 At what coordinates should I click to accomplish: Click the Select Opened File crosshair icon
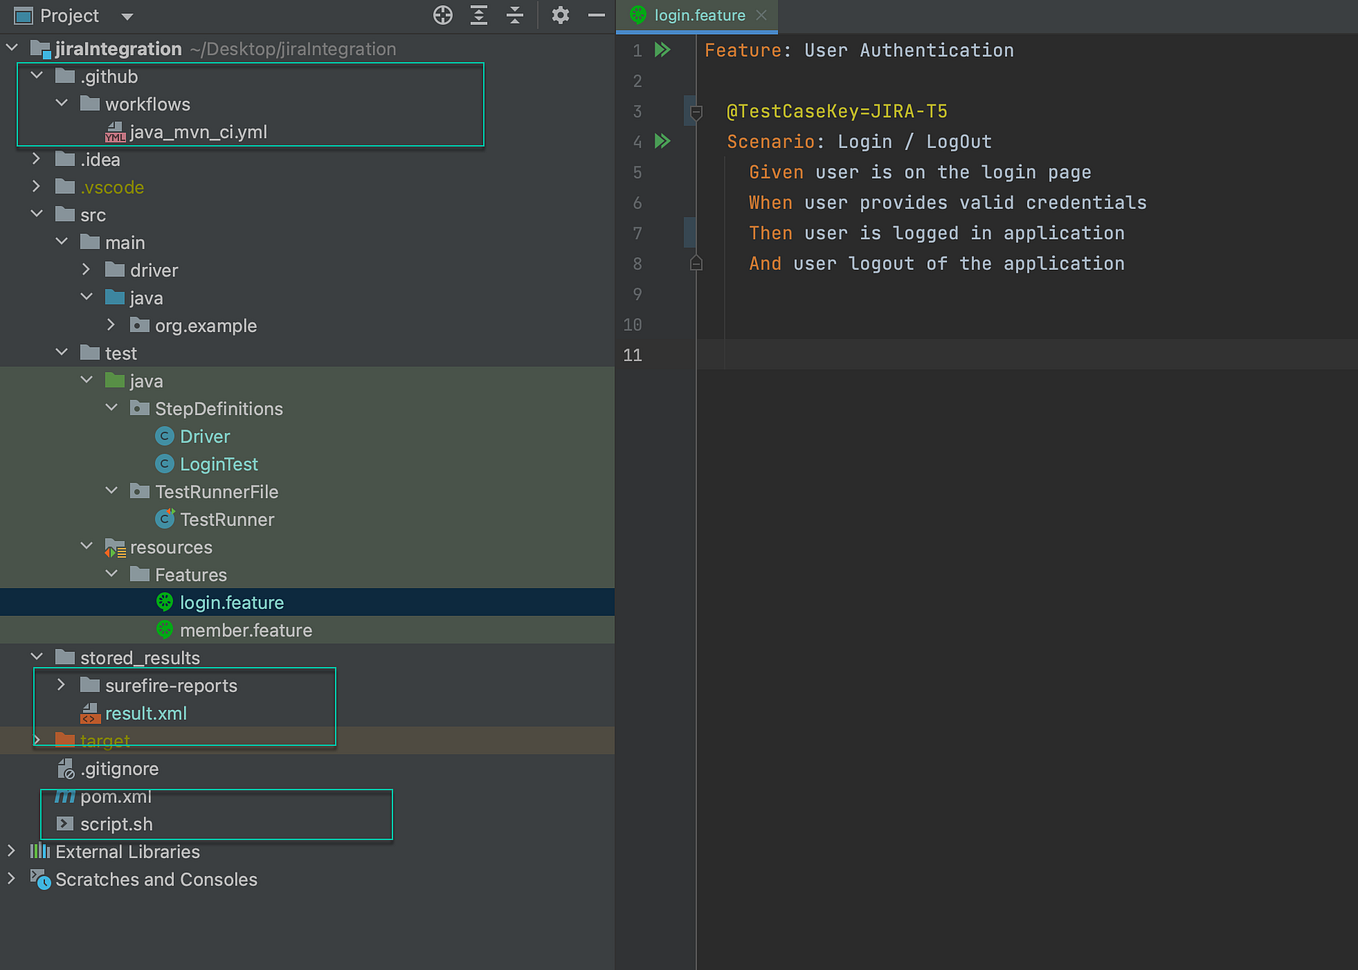tap(443, 15)
